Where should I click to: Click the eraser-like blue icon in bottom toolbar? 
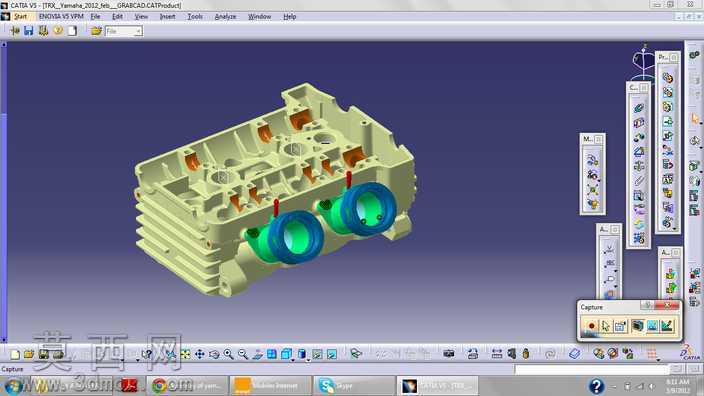click(x=575, y=354)
